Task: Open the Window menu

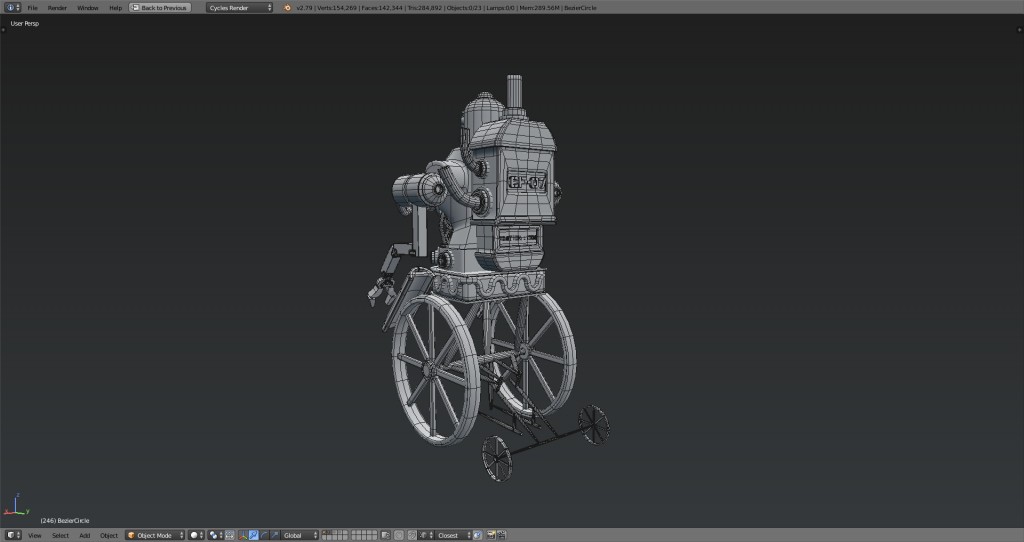Action: (88, 7)
